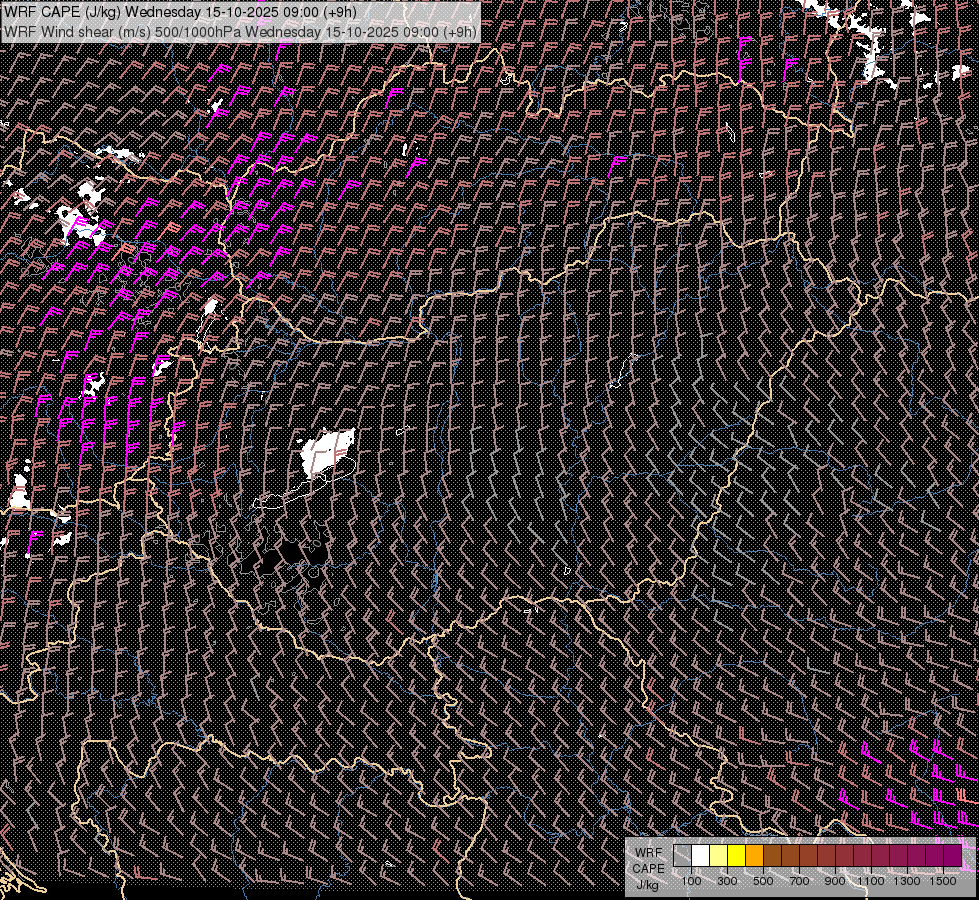
Task: Select the white swatch in CAPE legend
Action: [700, 855]
